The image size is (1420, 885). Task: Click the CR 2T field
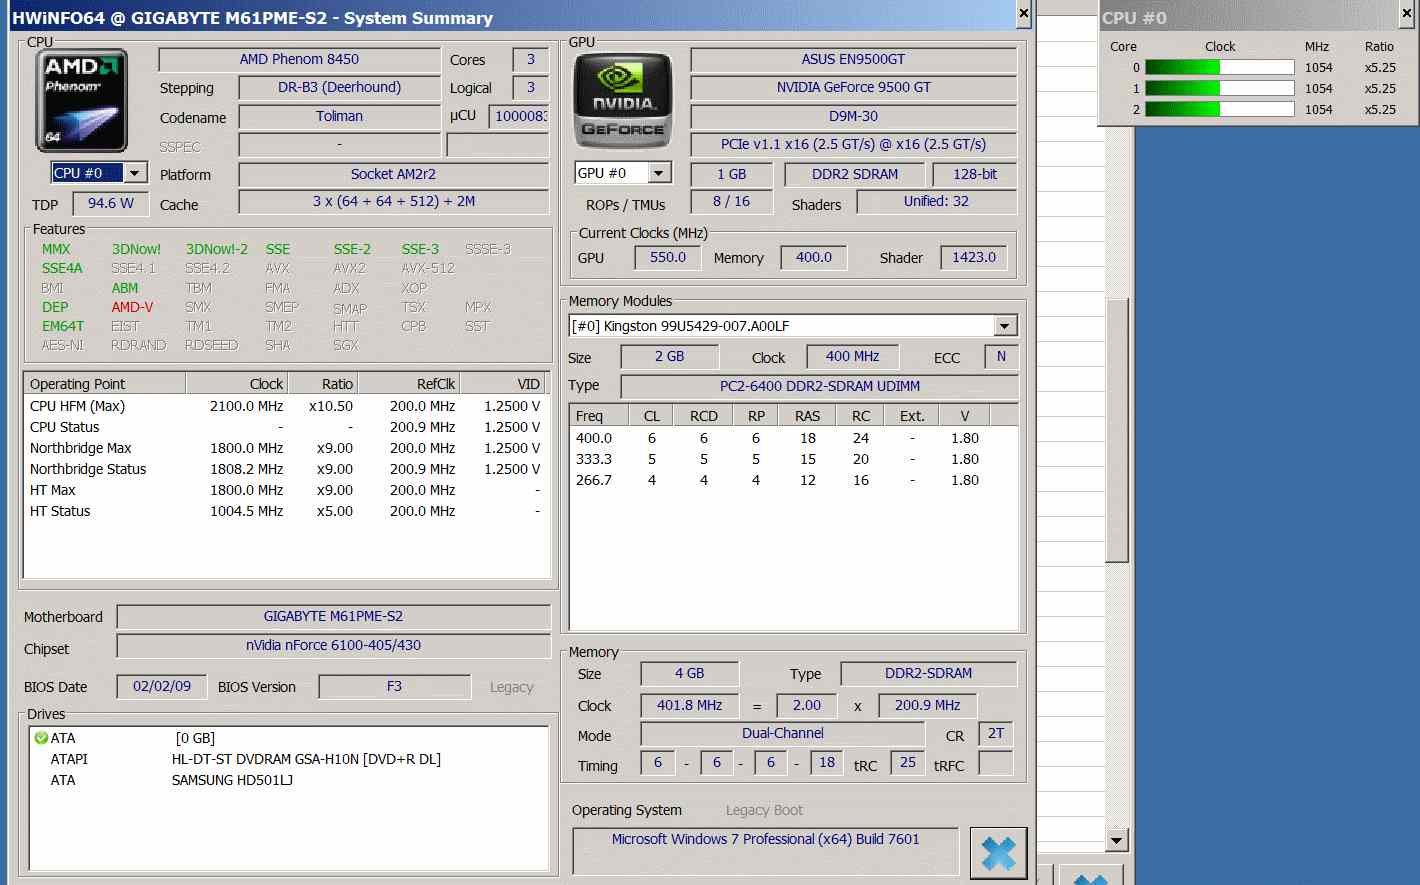tap(995, 734)
